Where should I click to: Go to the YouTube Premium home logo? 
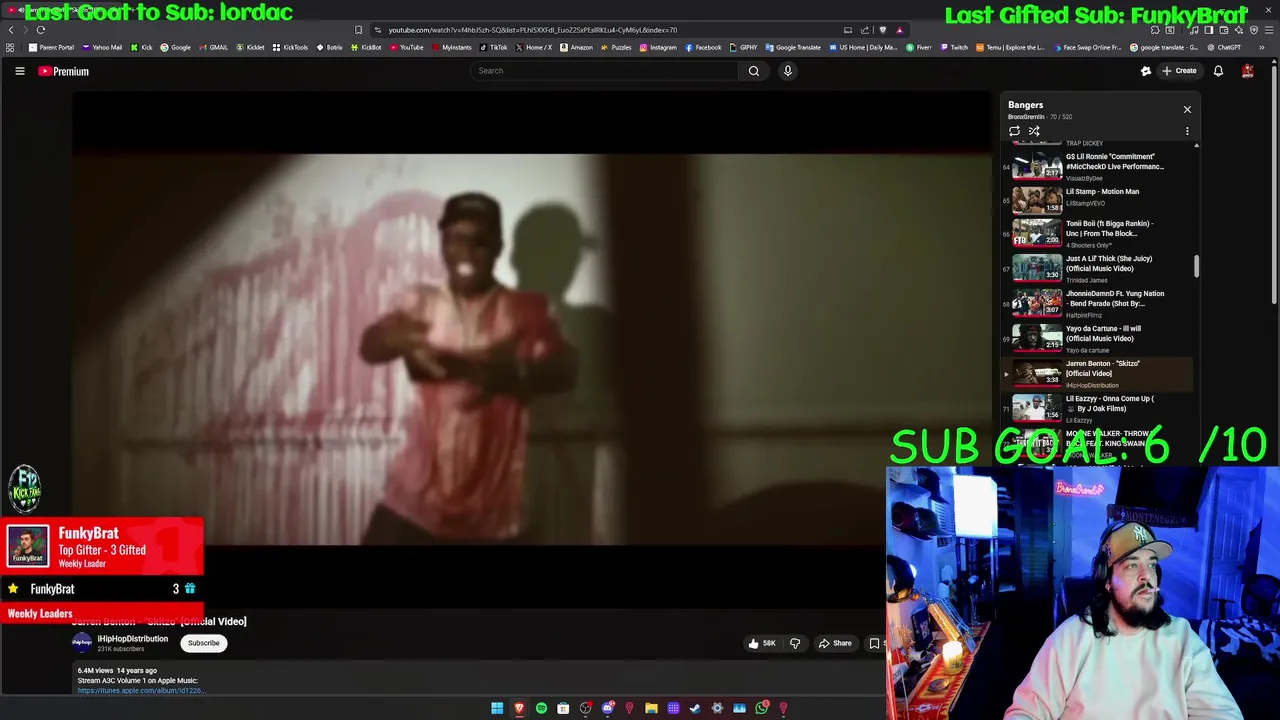click(x=64, y=71)
